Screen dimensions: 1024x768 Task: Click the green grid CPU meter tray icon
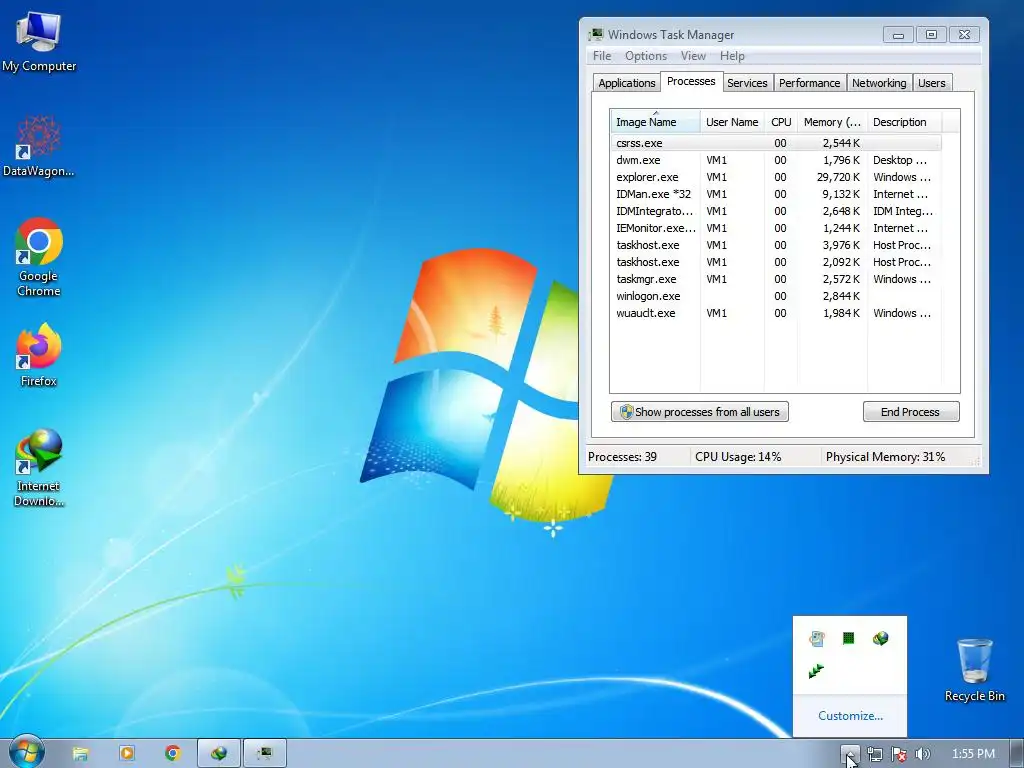point(848,638)
